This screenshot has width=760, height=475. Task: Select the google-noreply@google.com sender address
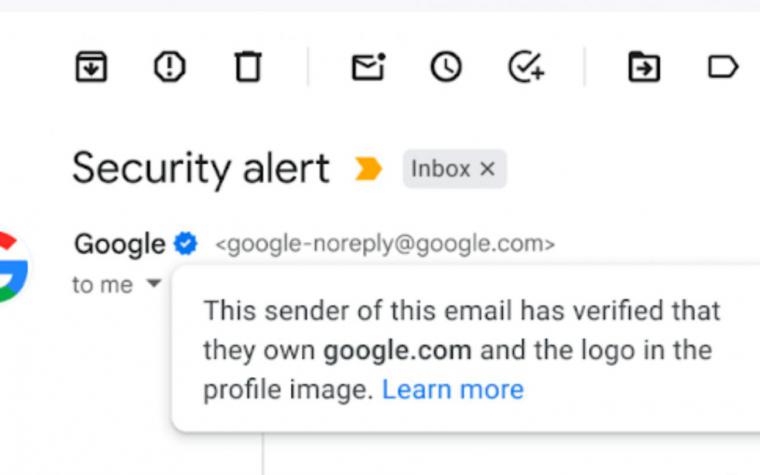385,244
